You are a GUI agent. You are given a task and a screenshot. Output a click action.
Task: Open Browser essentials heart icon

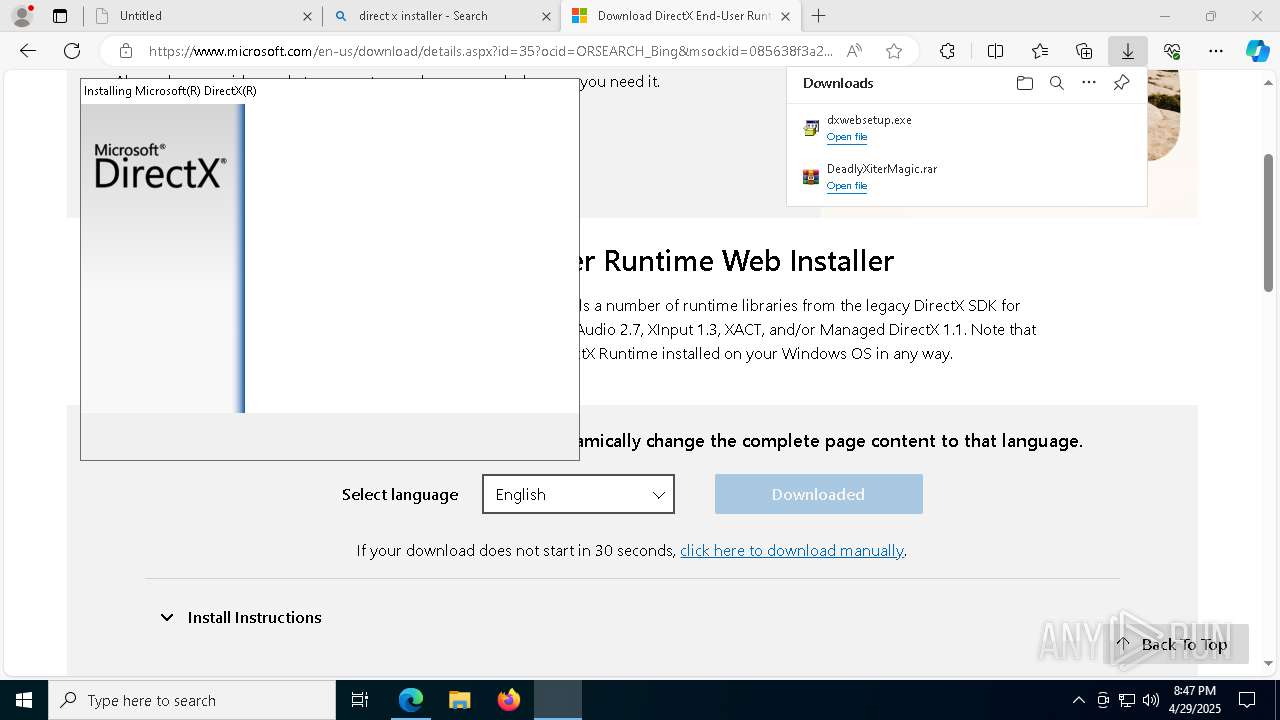pyautogui.click(x=1172, y=51)
